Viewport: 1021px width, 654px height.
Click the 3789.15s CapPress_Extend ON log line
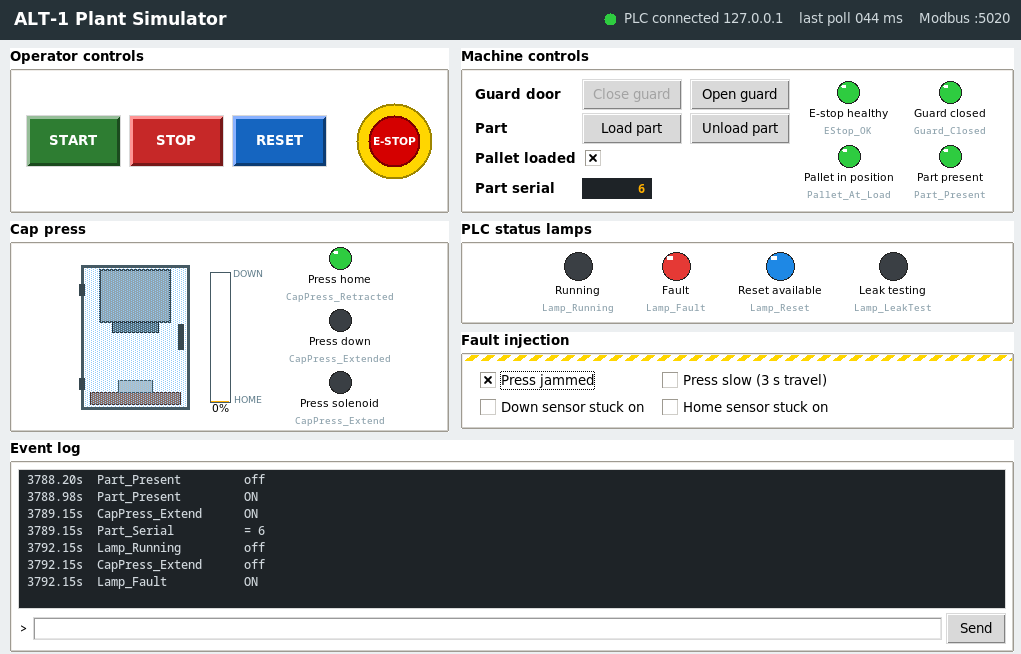[x=143, y=514]
